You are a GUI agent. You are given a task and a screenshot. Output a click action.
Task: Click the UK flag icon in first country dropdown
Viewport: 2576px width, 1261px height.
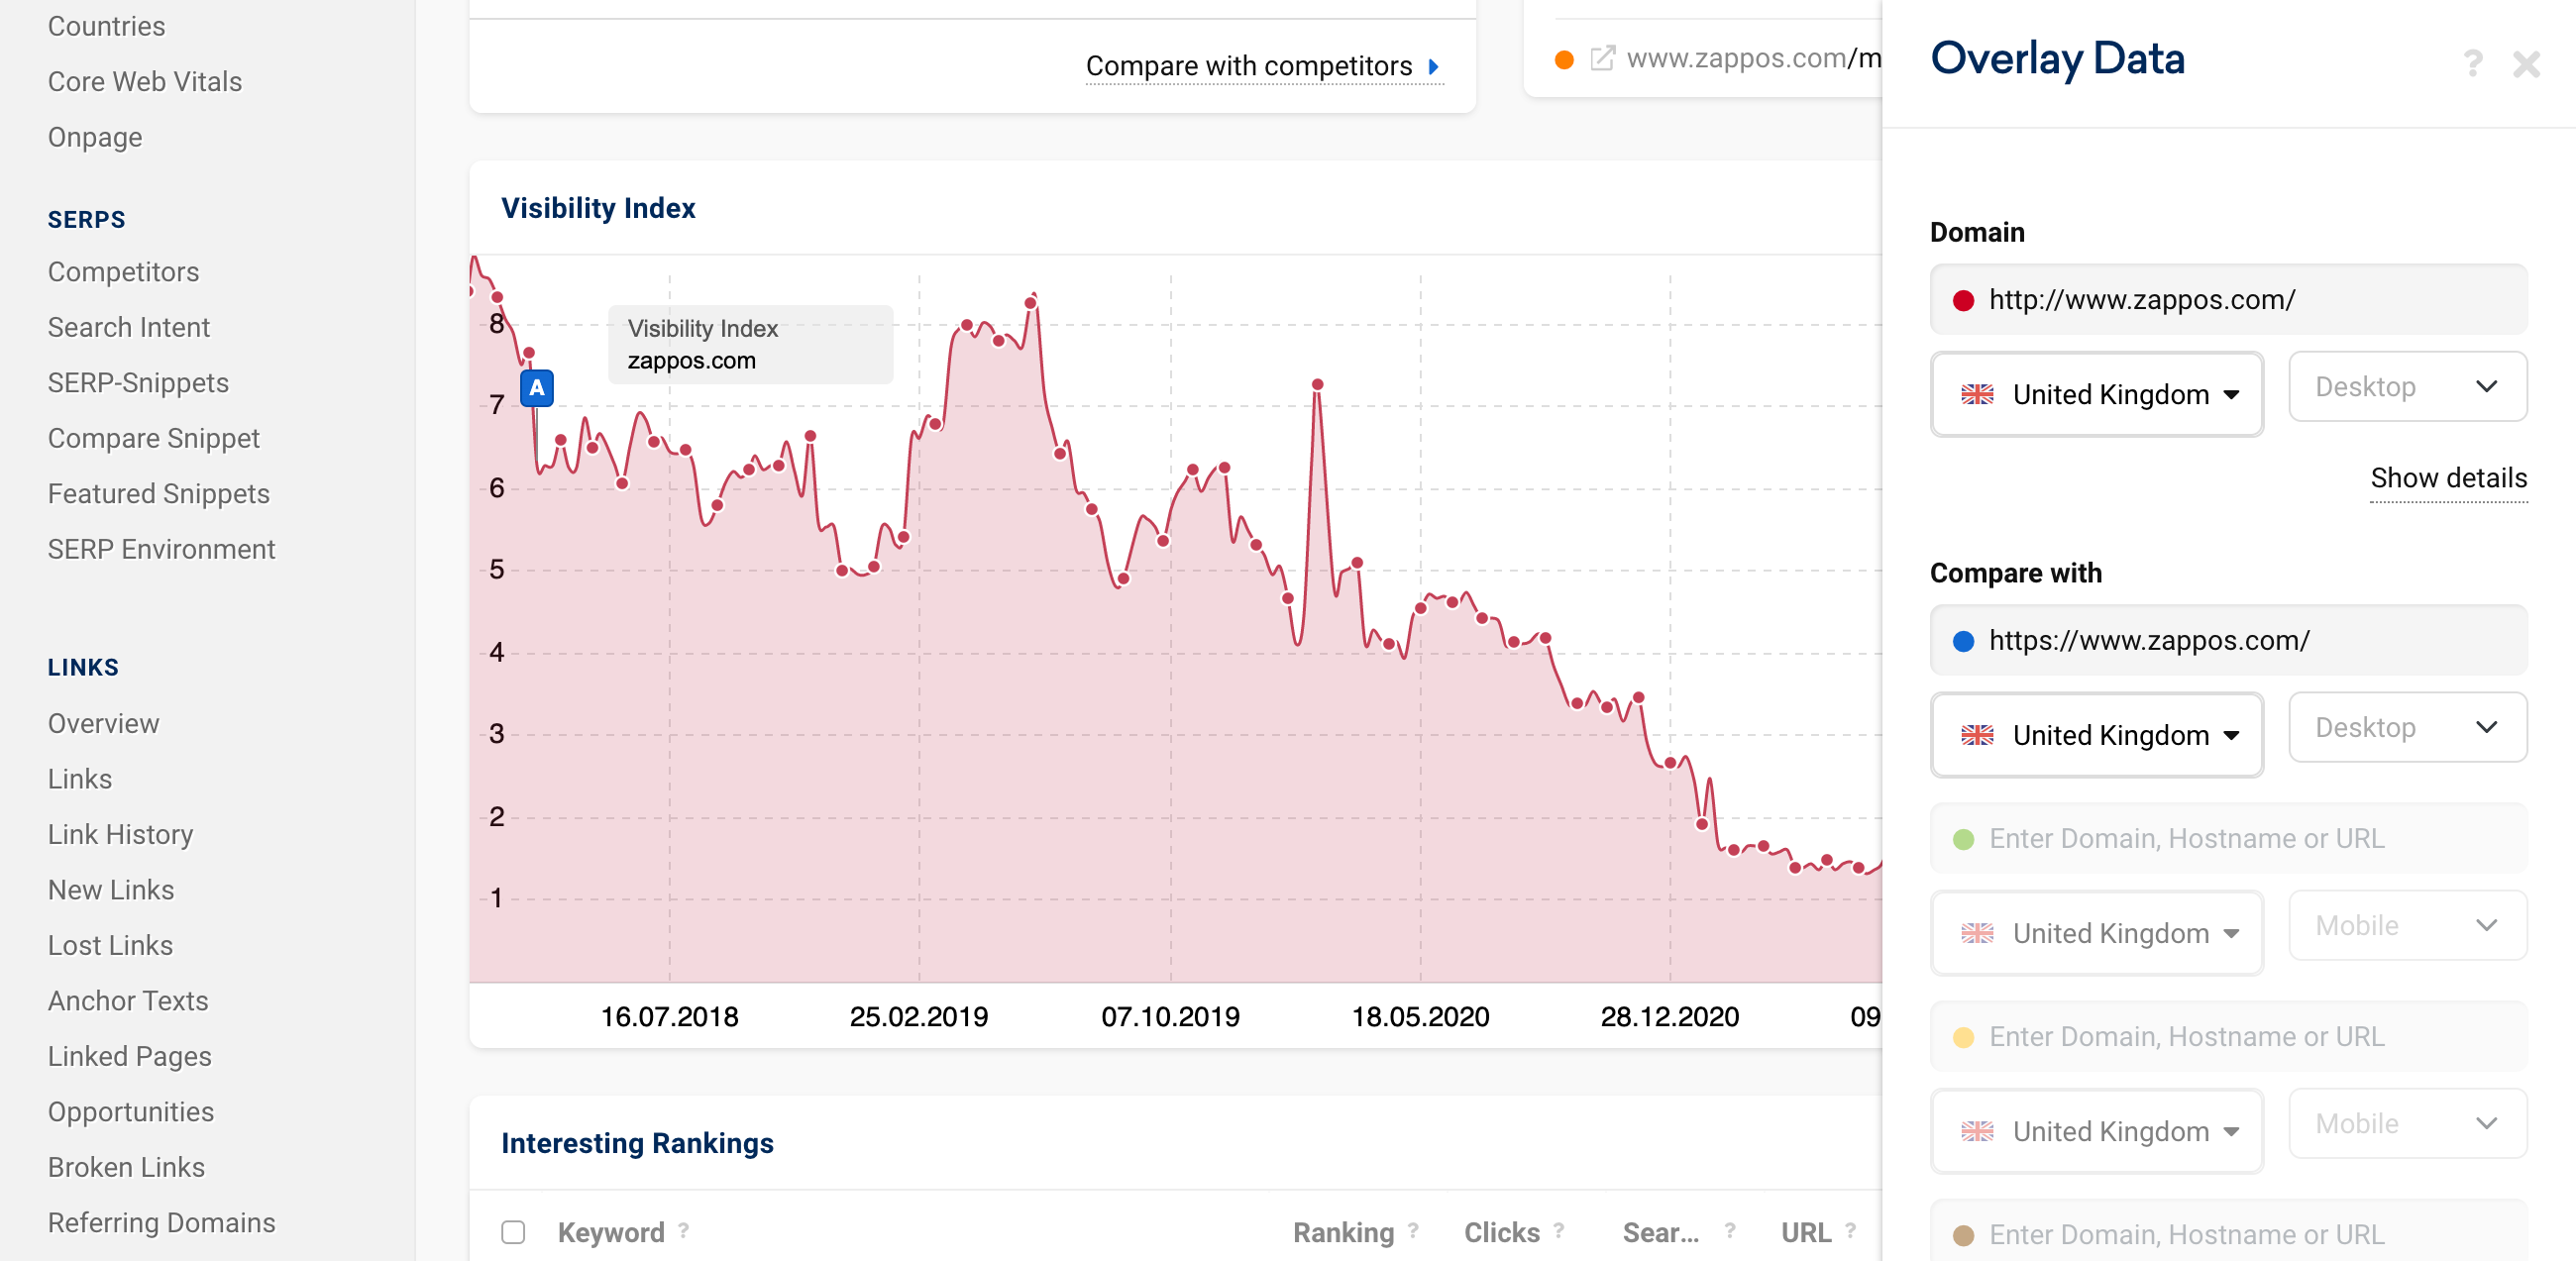1977,395
